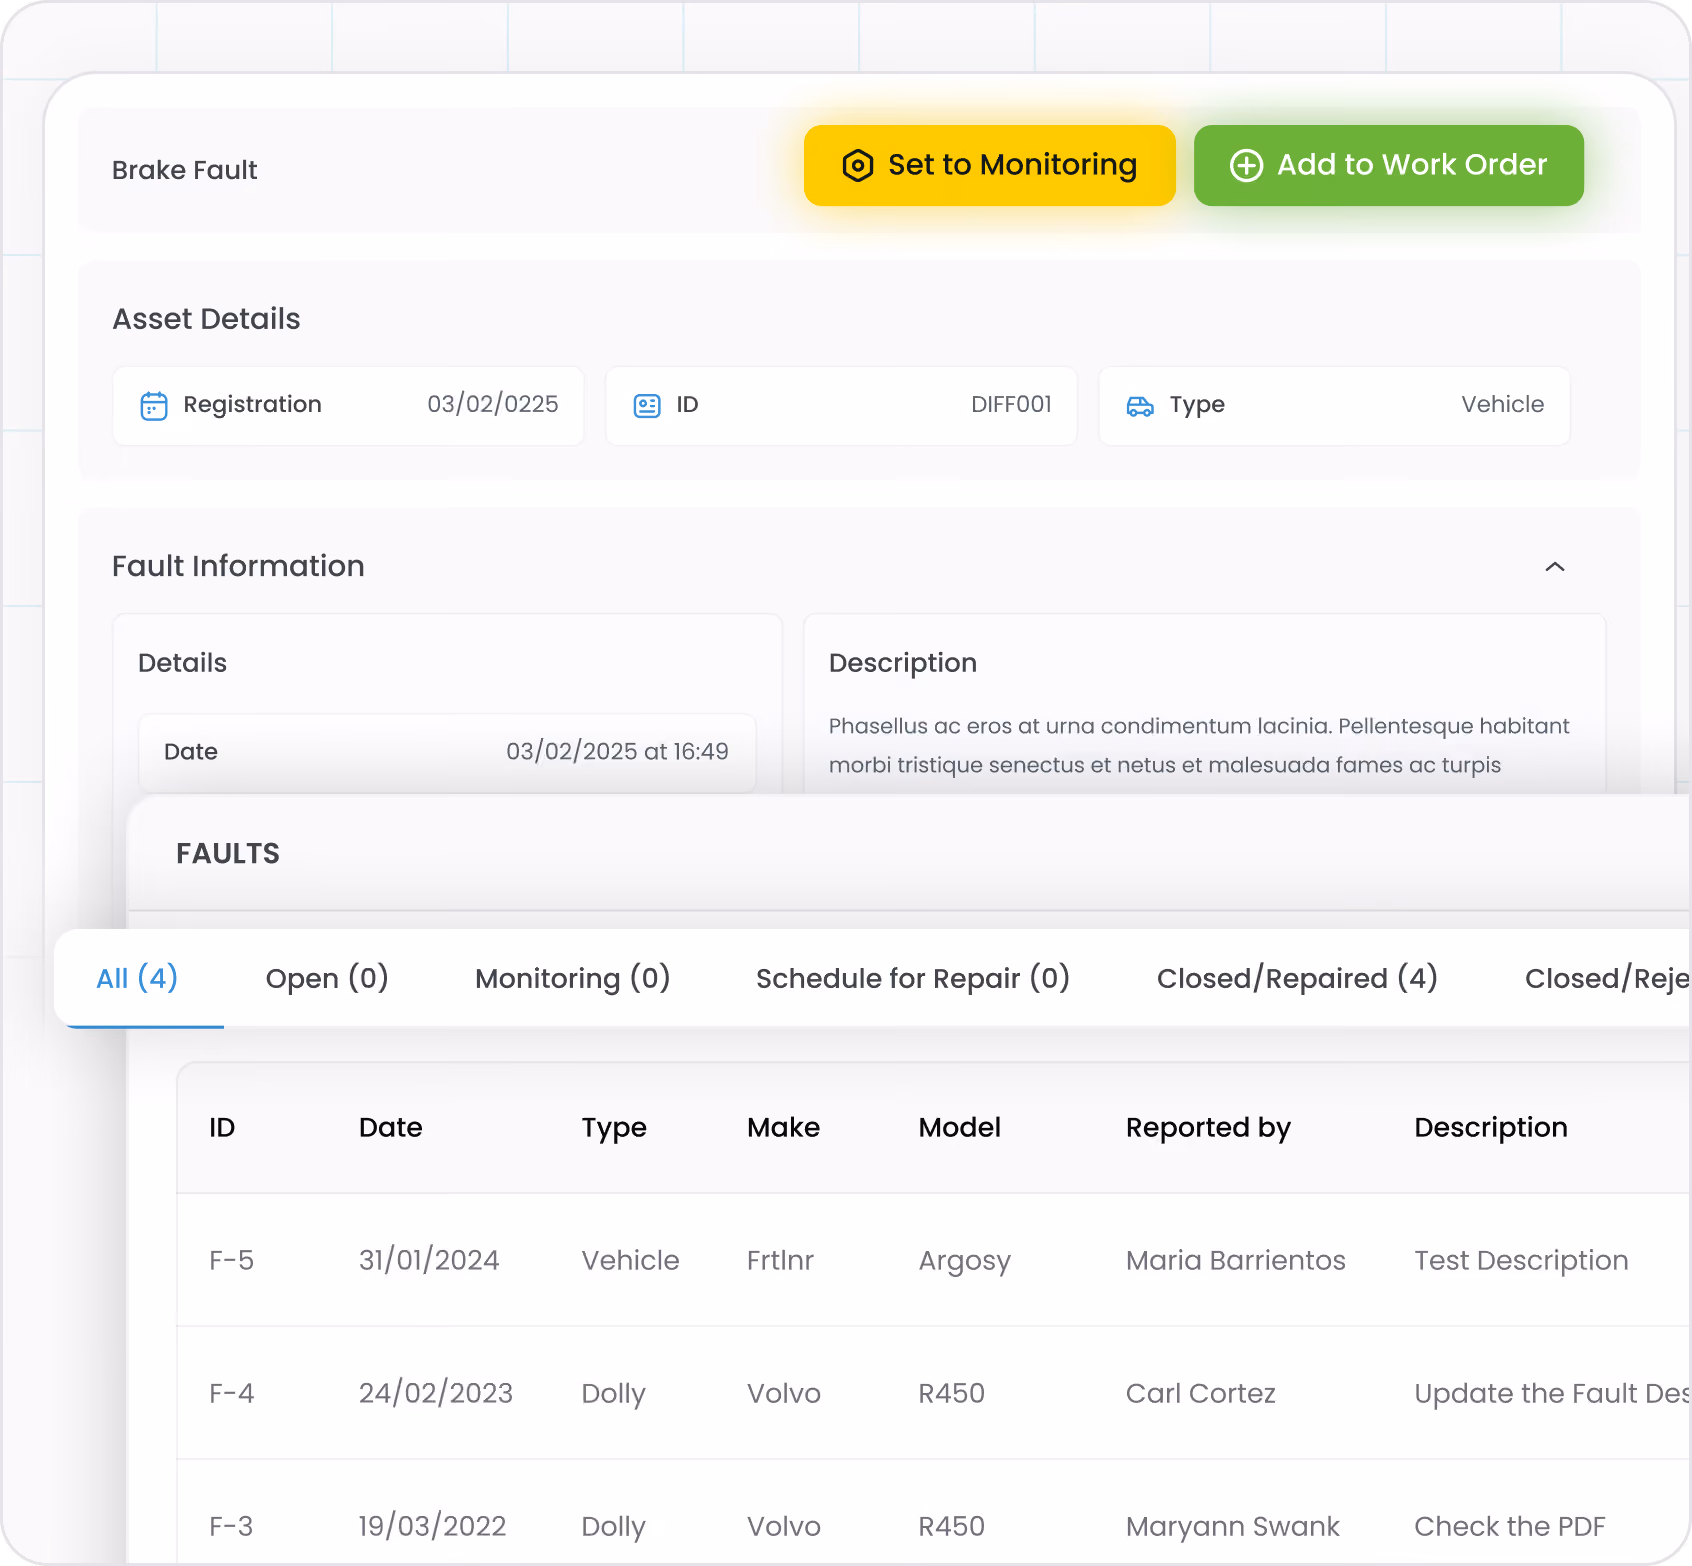This screenshot has width=1692, height=1566.
Task: Click the vehicle icon beside Type
Action: tap(1140, 406)
